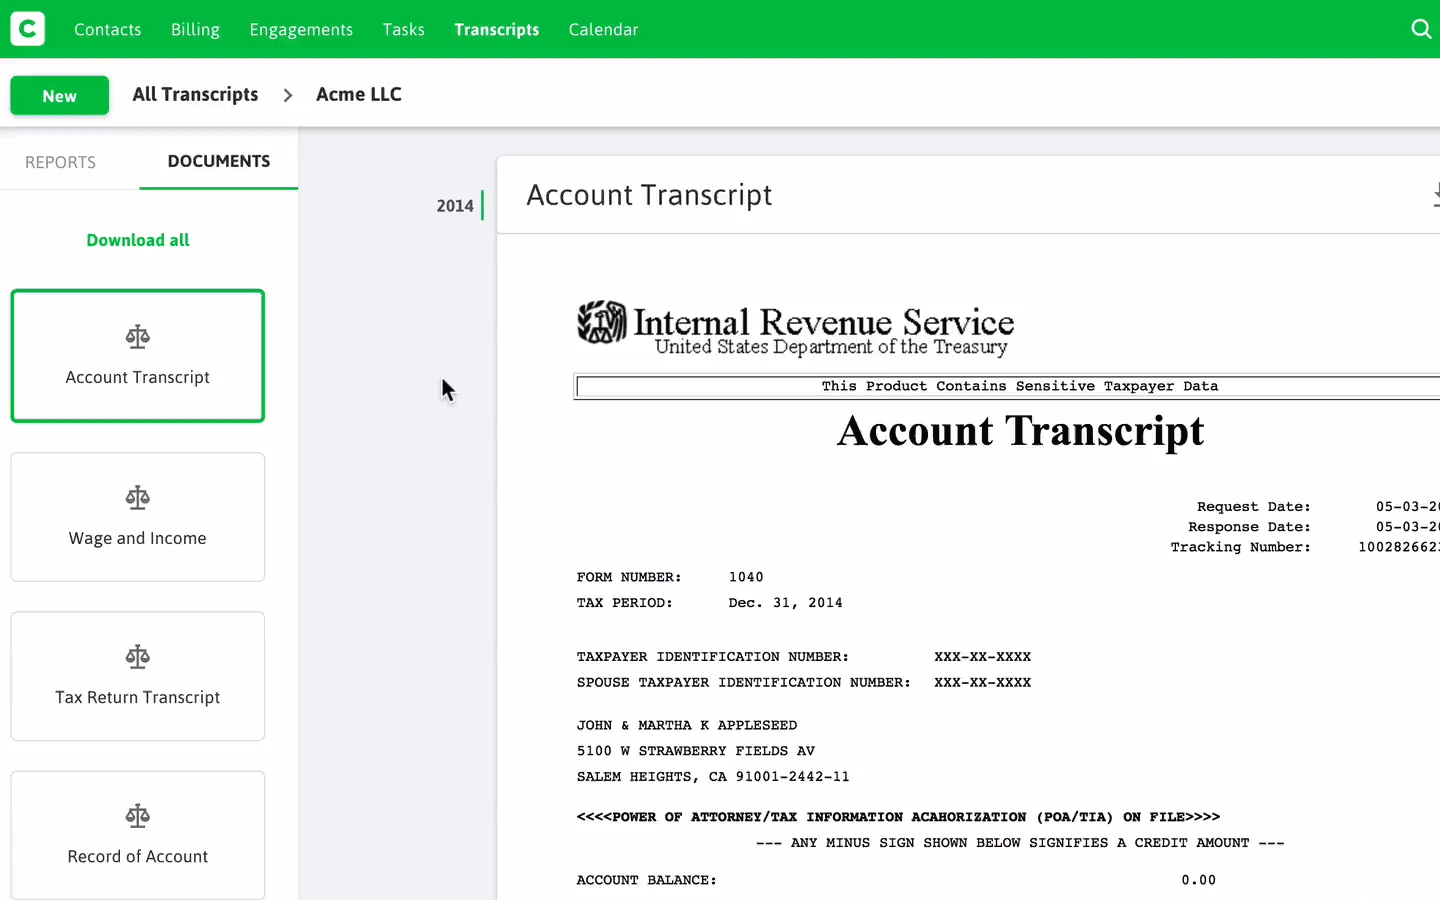Click the POWER OF ATTORNEY notice line
Screen dimensions: 1440x900
coord(898,817)
